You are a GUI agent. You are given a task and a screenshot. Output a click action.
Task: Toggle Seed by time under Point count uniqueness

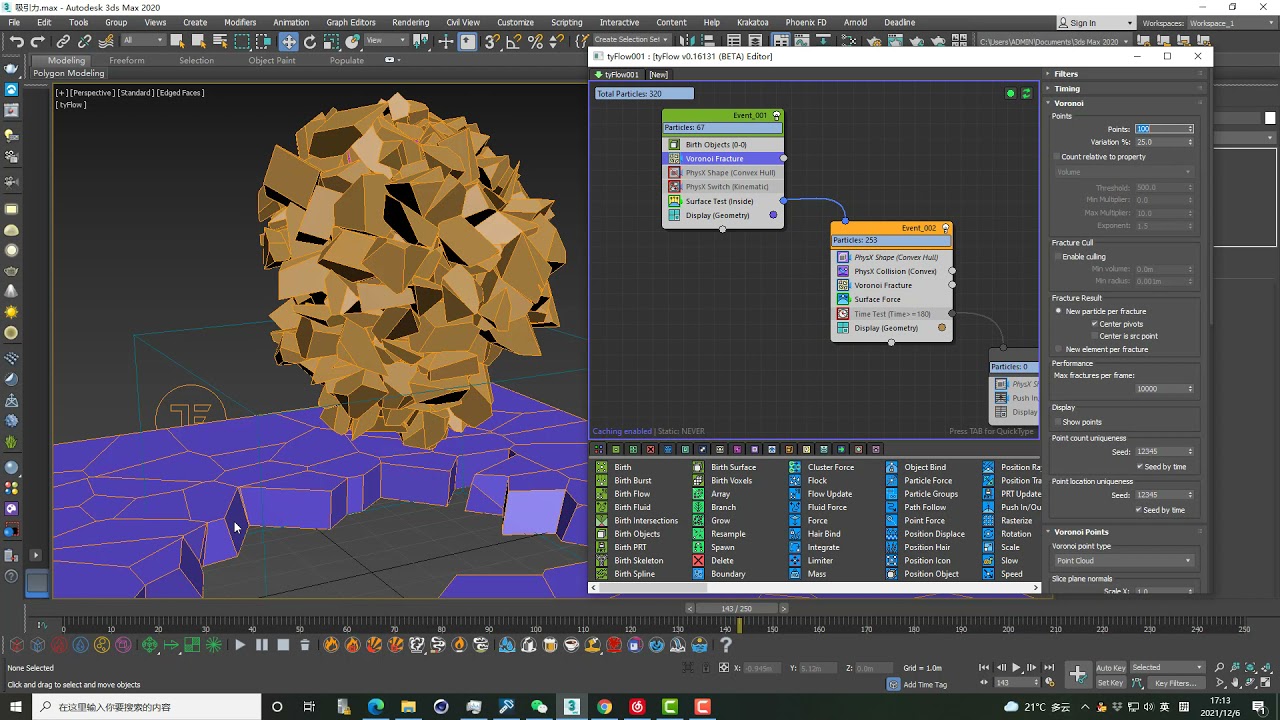[x=1140, y=467]
